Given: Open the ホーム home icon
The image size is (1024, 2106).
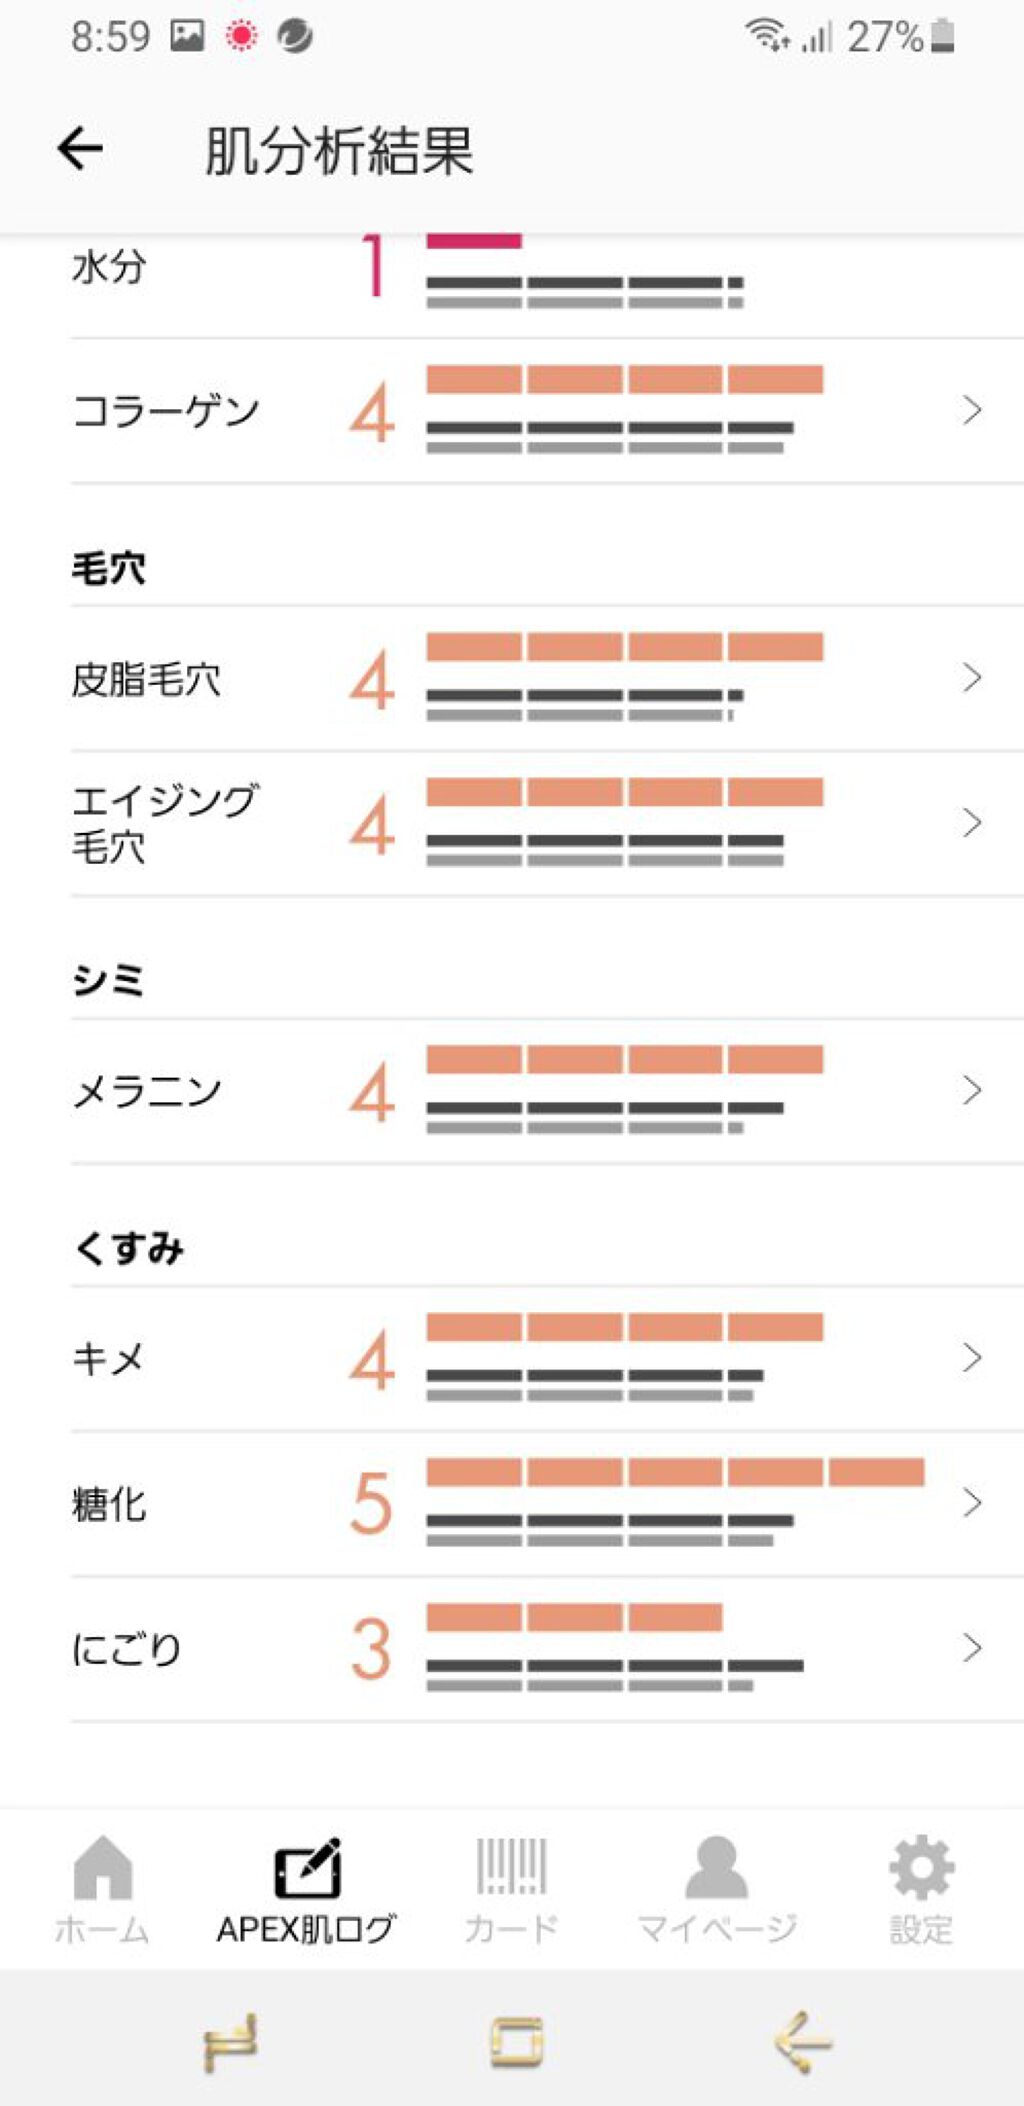Looking at the screenshot, I should [x=102, y=1868].
